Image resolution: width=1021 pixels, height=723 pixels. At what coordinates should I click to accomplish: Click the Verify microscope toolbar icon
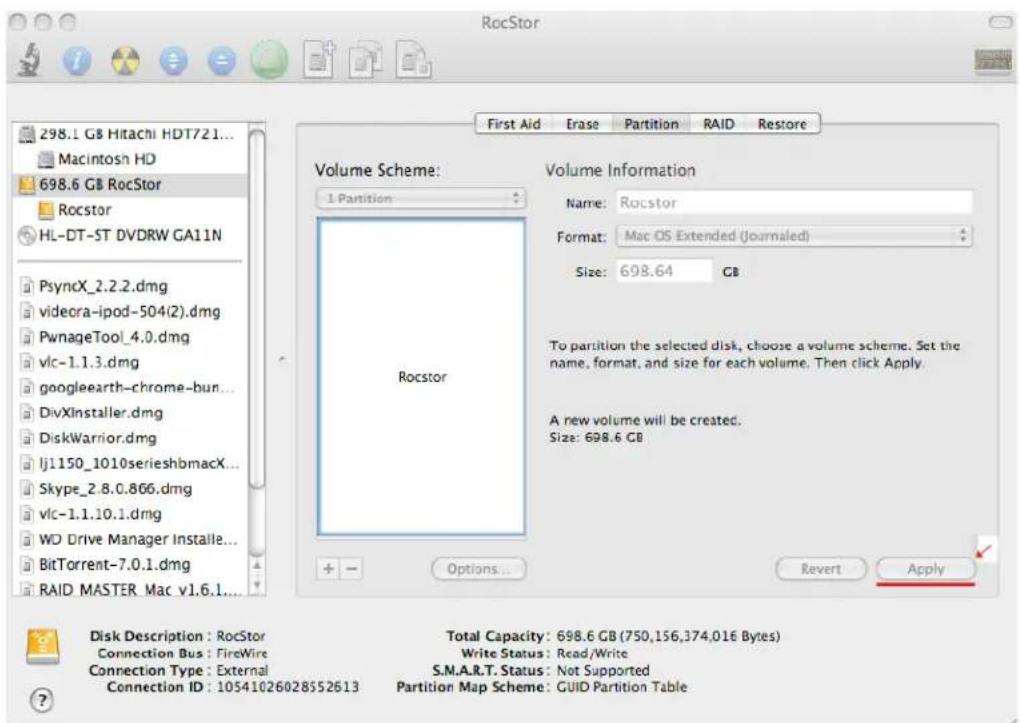(29, 61)
